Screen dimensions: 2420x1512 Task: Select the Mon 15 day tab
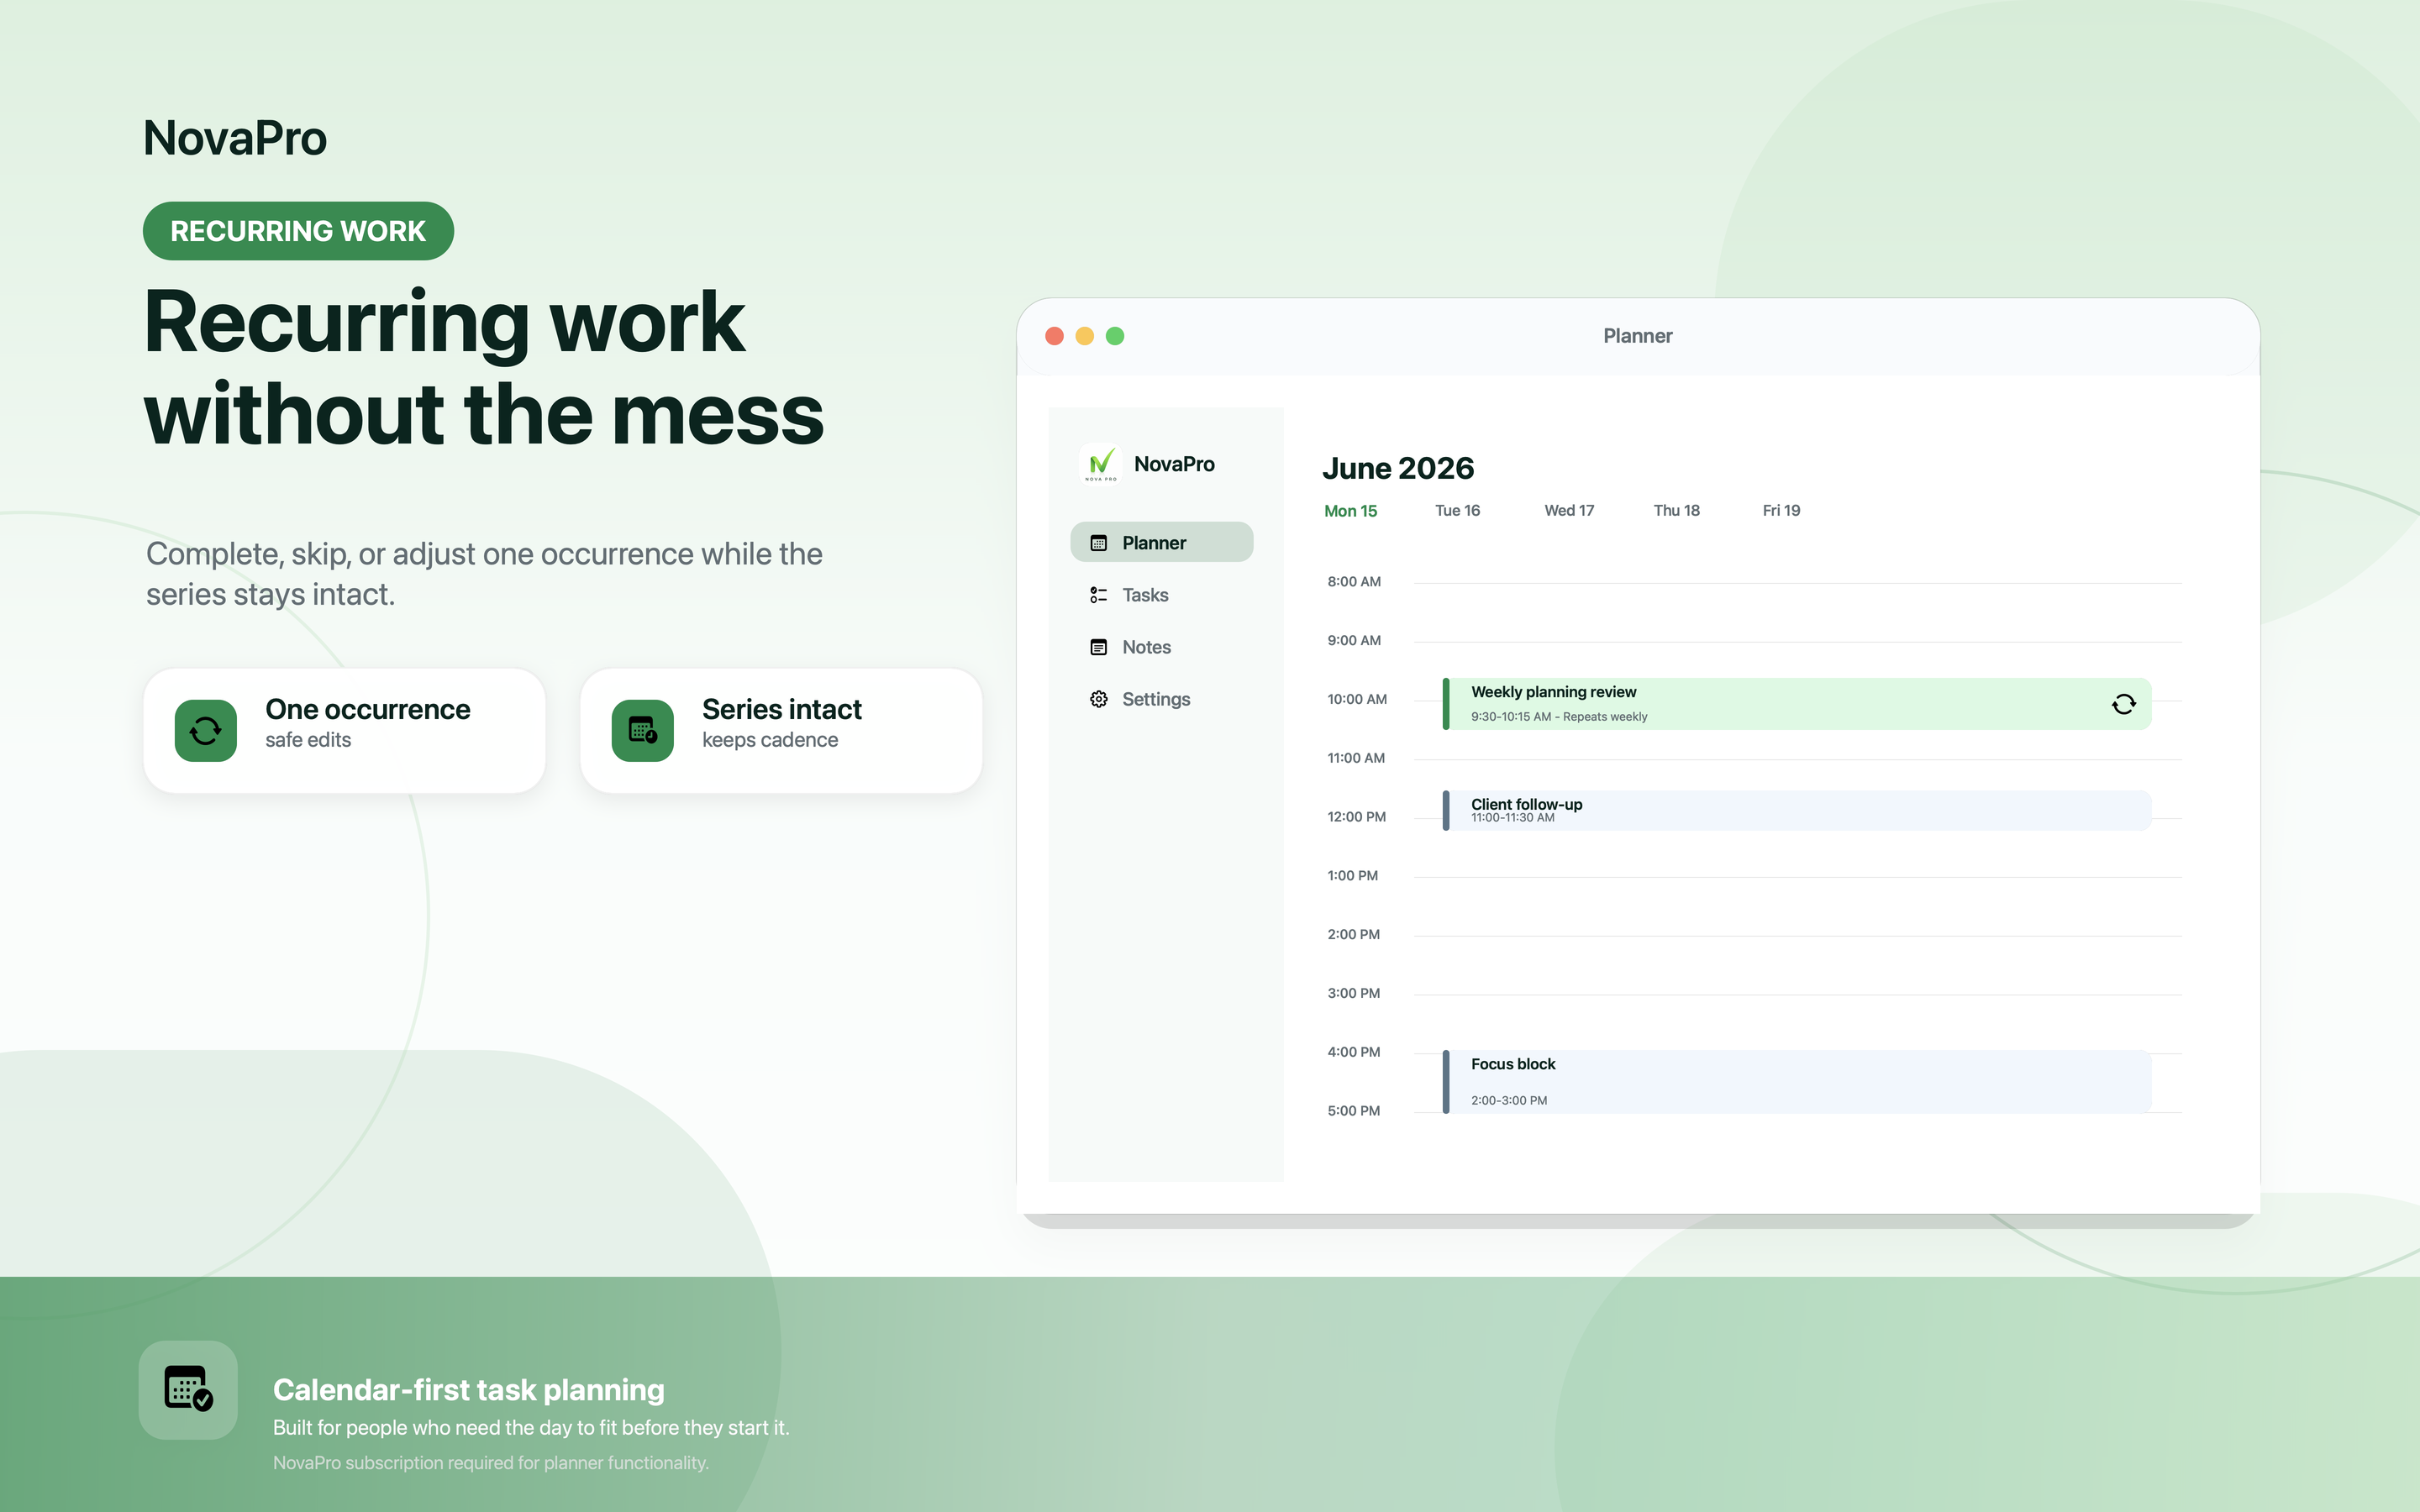[1350, 511]
